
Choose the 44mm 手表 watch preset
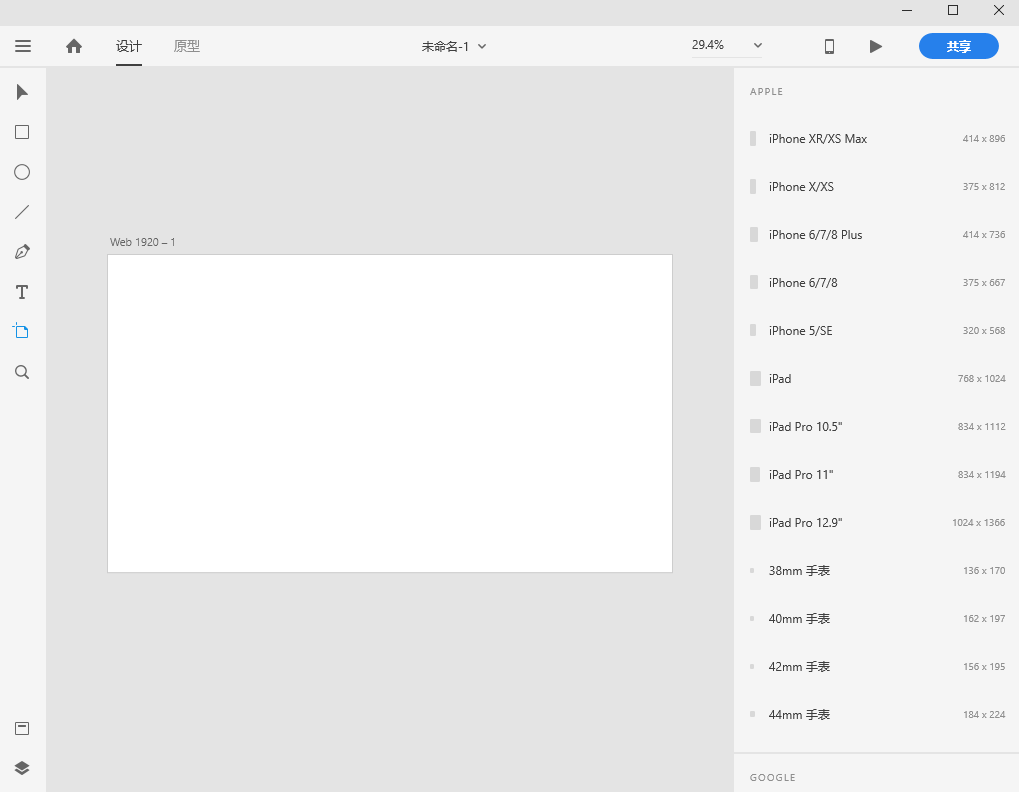point(877,715)
